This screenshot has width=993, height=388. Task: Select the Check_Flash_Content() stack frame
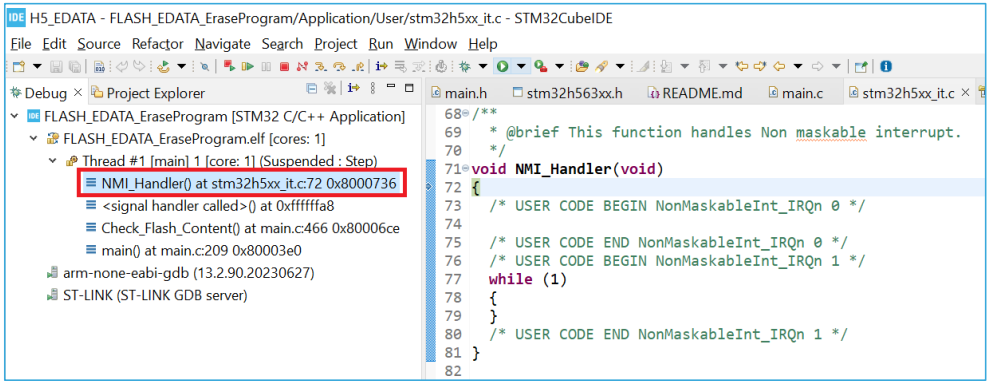click(242, 228)
